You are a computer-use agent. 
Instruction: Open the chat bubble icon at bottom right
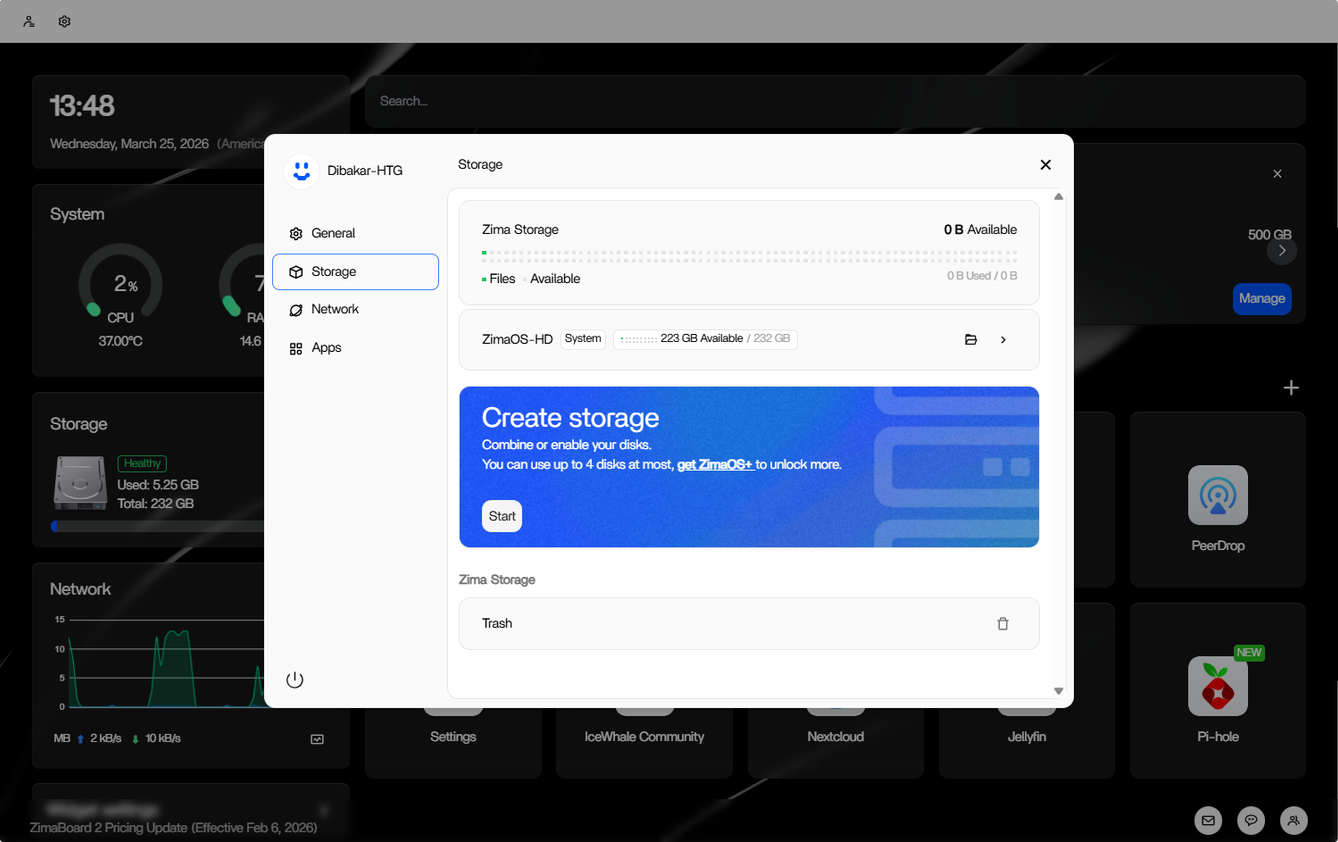coord(1251,821)
